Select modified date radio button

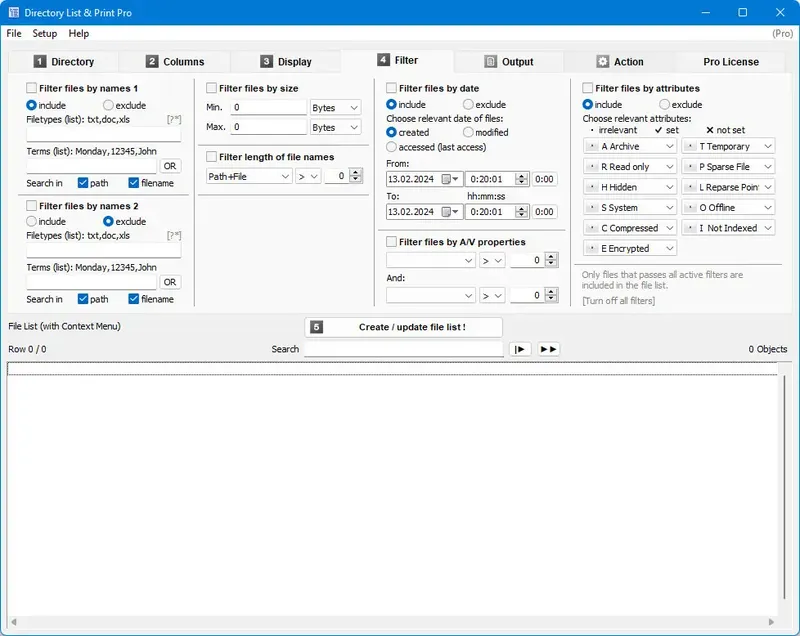pyautogui.click(x=468, y=132)
